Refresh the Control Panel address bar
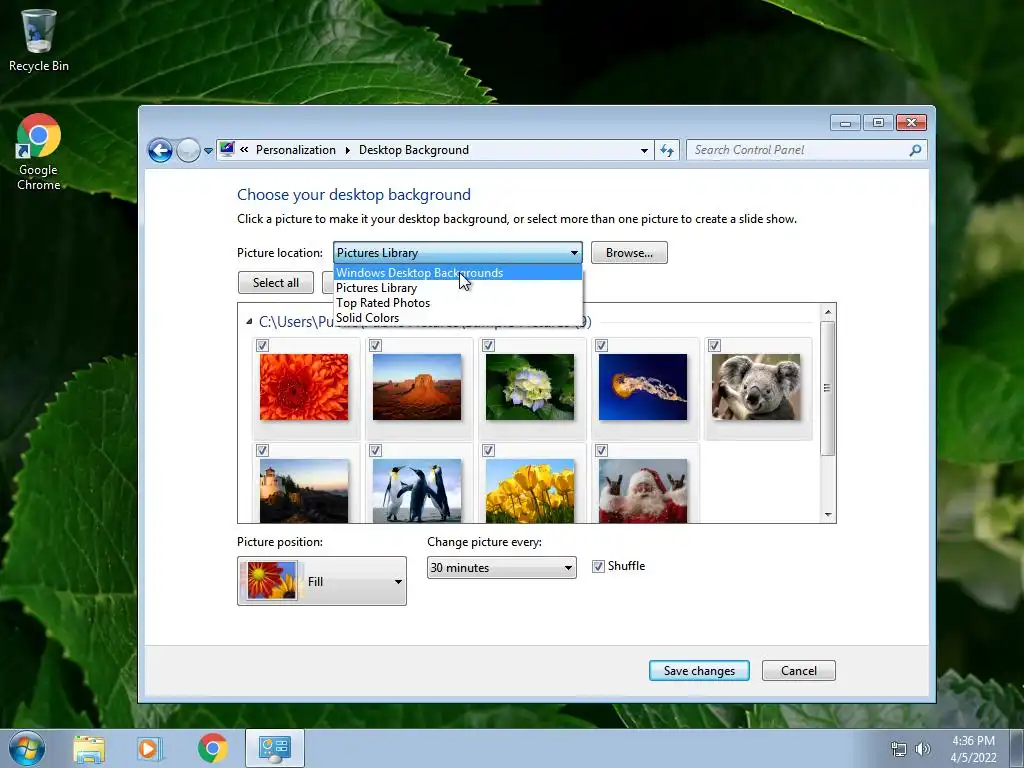Image resolution: width=1024 pixels, height=768 pixels. 667,150
